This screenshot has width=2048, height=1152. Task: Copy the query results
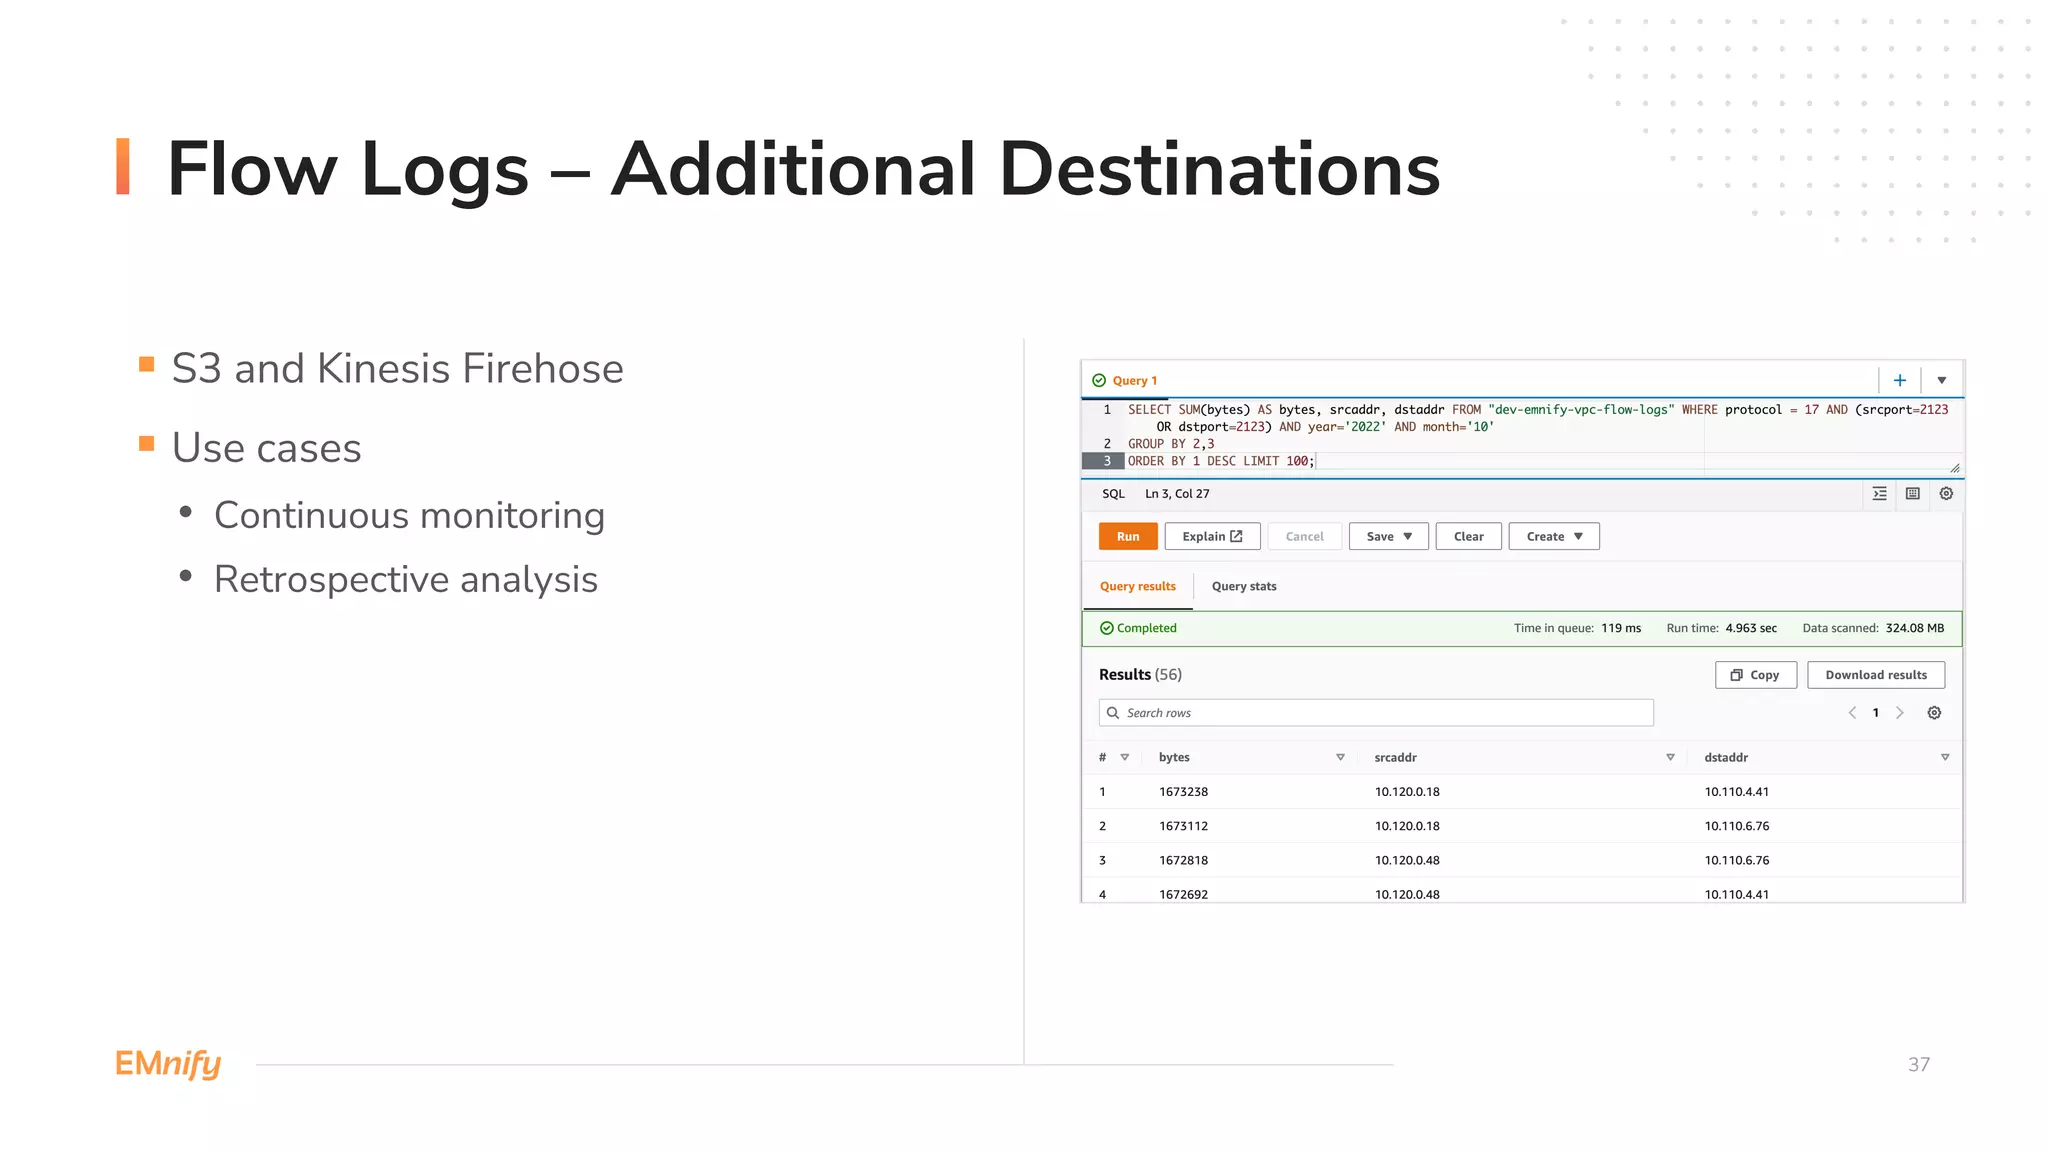coord(1756,675)
